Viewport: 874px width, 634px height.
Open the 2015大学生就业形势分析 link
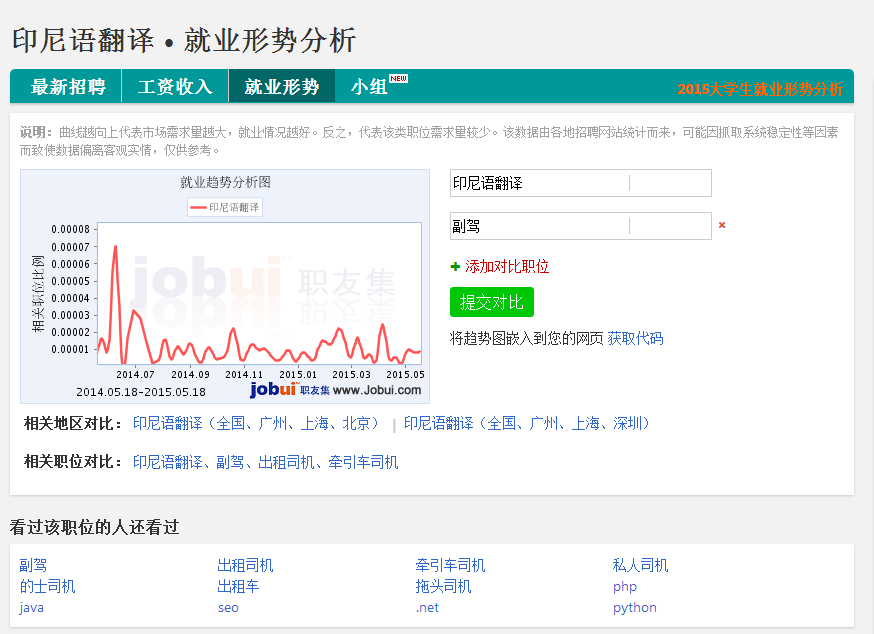[760, 88]
